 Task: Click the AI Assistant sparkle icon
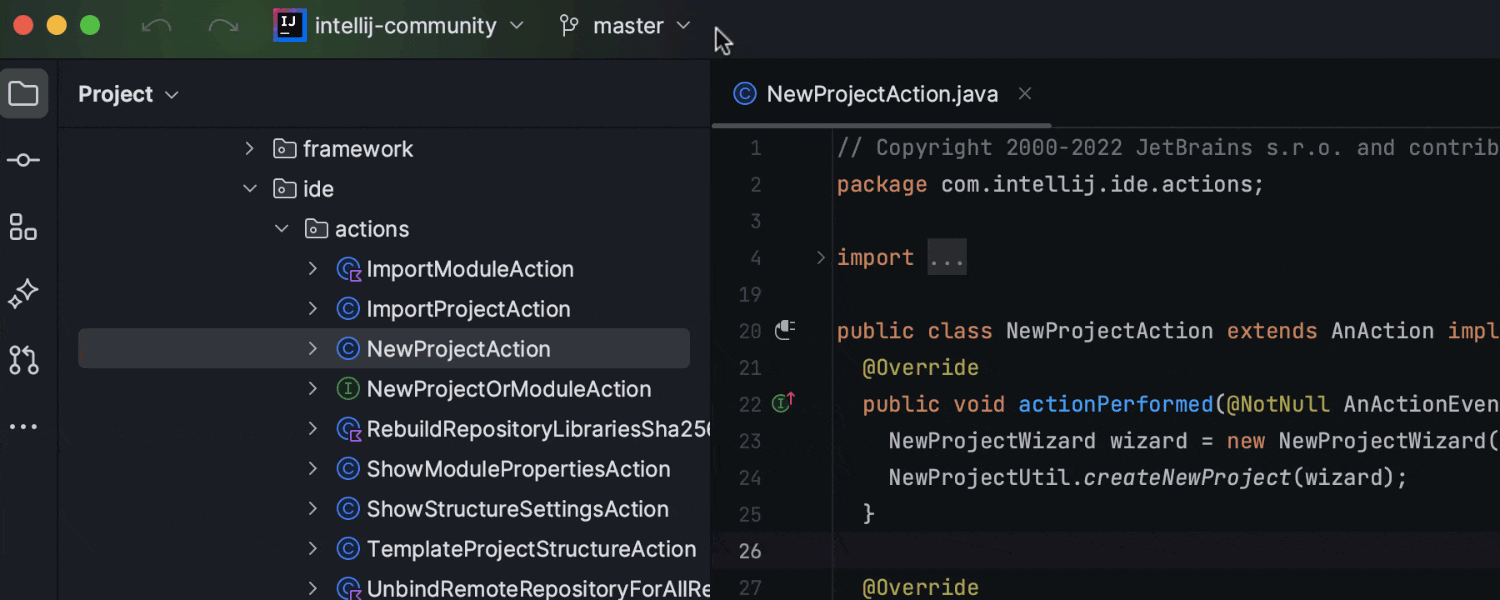[24, 294]
